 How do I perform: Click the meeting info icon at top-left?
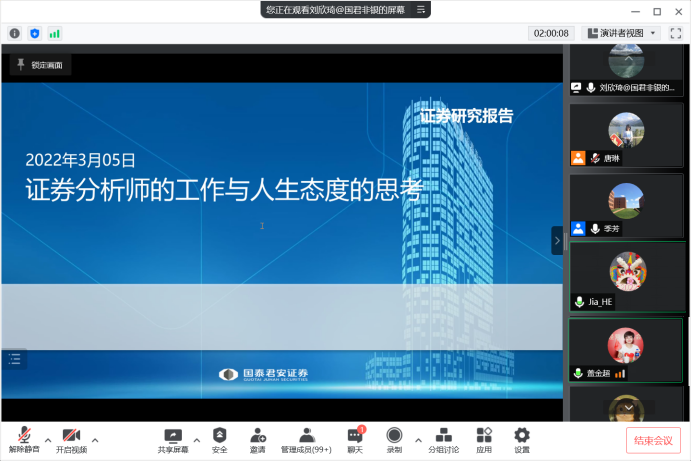pos(15,33)
